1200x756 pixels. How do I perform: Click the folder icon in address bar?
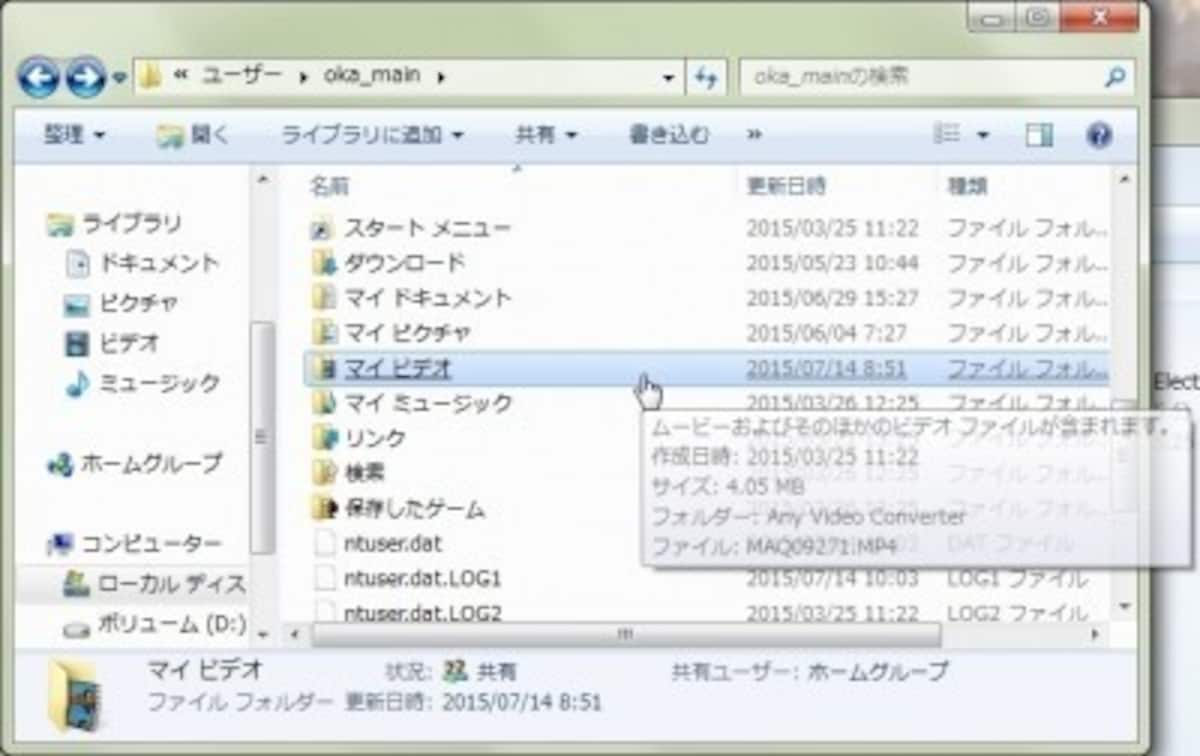tap(150, 76)
